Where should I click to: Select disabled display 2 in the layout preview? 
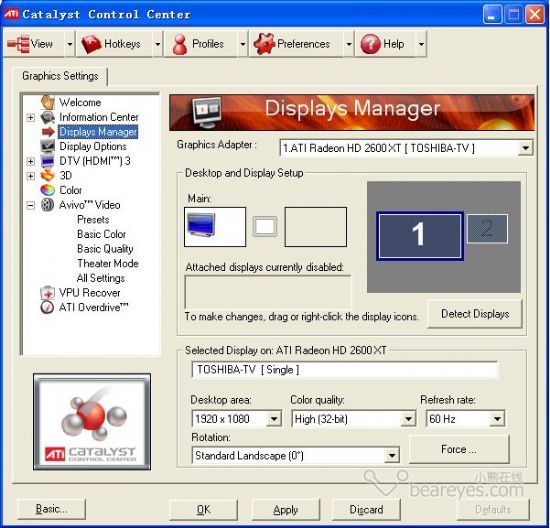tap(487, 228)
